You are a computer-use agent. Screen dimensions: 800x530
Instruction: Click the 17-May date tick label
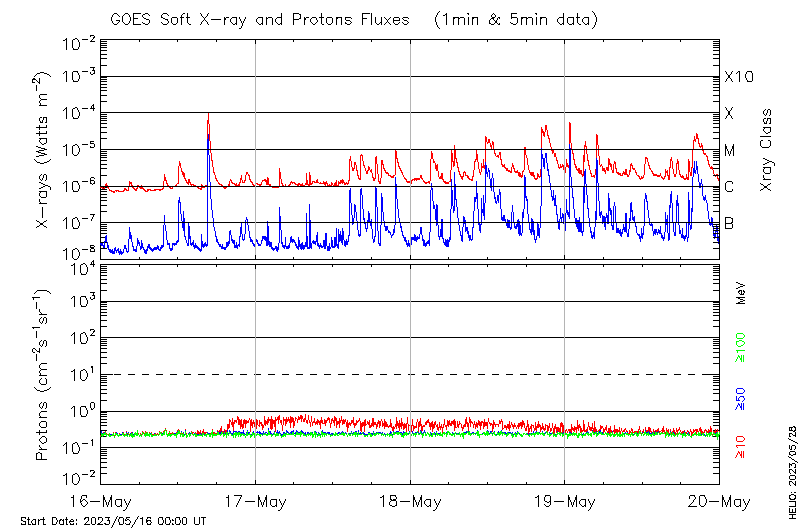click(x=255, y=501)
